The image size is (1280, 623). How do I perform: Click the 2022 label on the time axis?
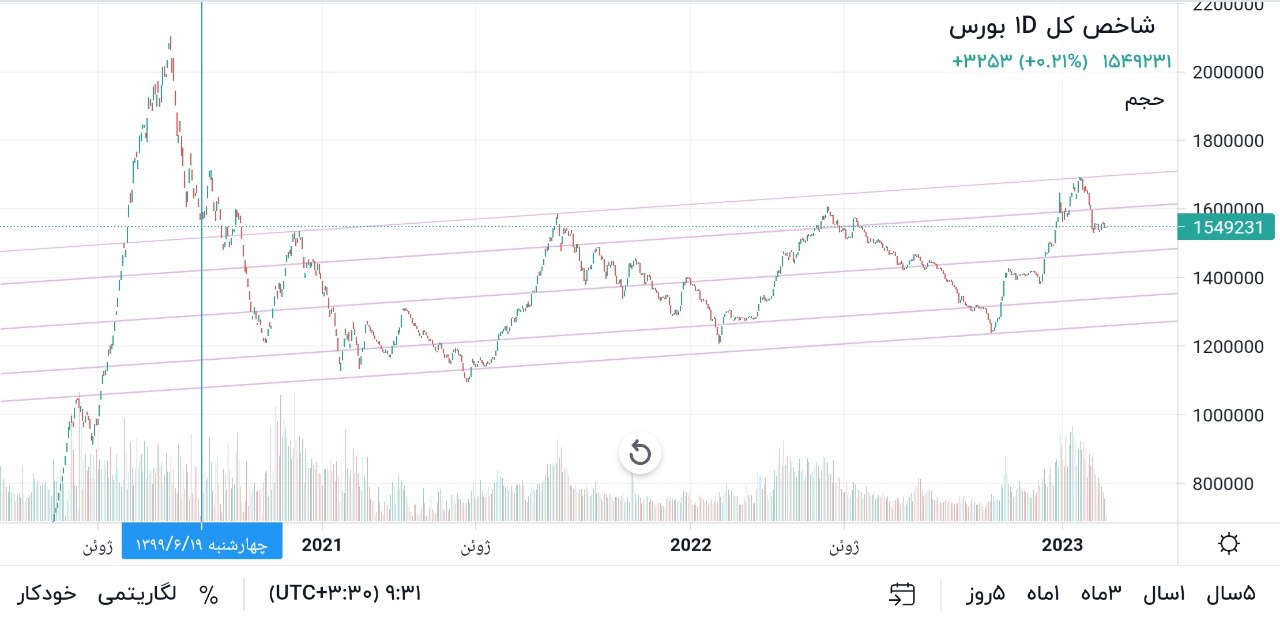[x=690, y=544]
